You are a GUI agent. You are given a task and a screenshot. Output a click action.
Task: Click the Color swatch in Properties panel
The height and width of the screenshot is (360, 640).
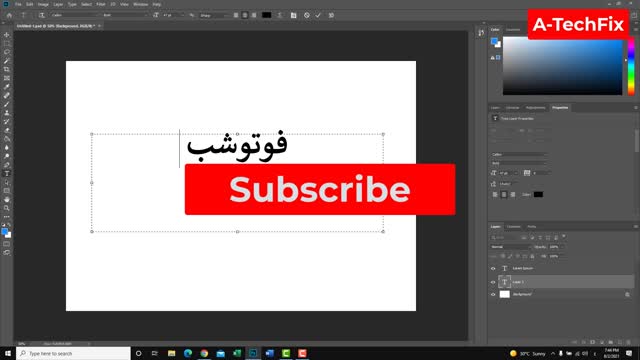[538, 195]
